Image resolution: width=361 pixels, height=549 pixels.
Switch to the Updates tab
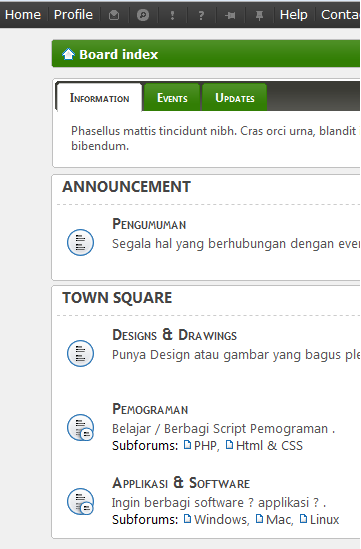tap(235, 98)
